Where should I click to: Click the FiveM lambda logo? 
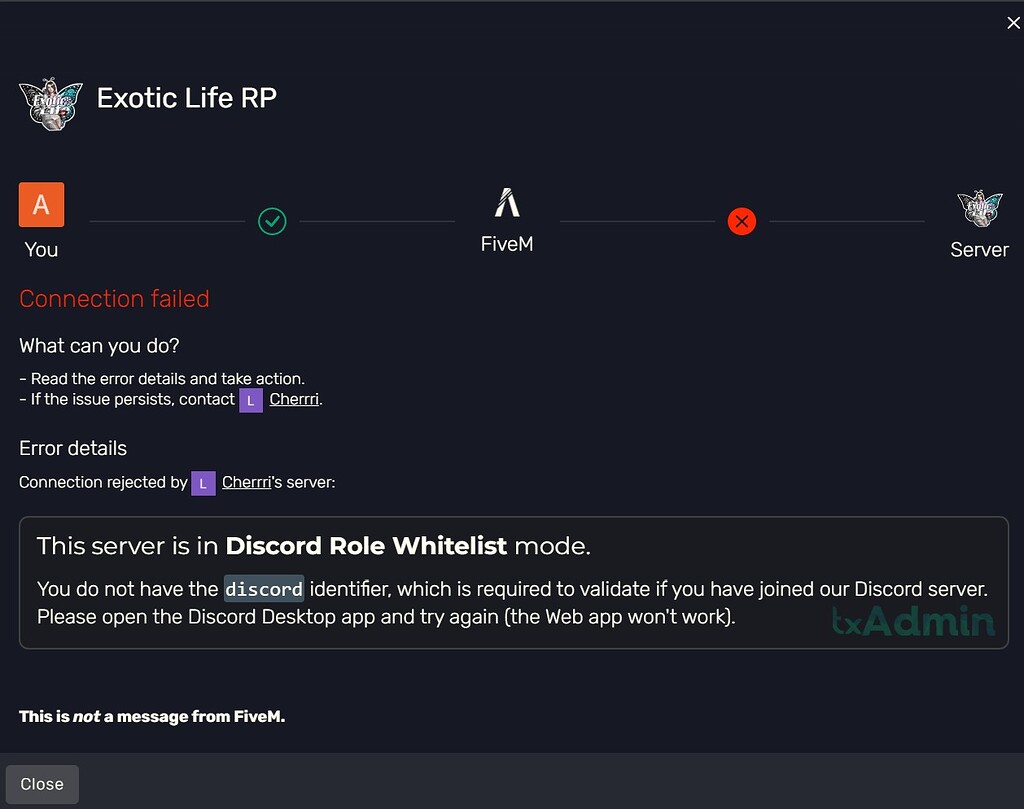tap(506, 201)
